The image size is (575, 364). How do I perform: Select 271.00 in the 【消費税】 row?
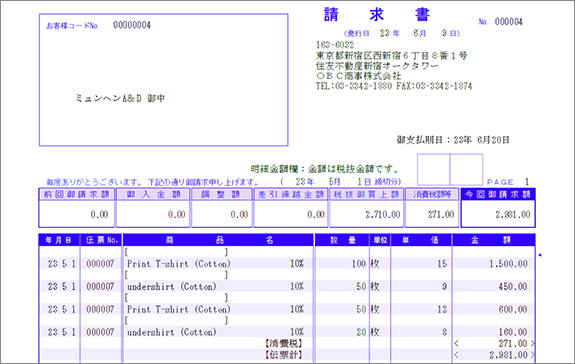513,343
